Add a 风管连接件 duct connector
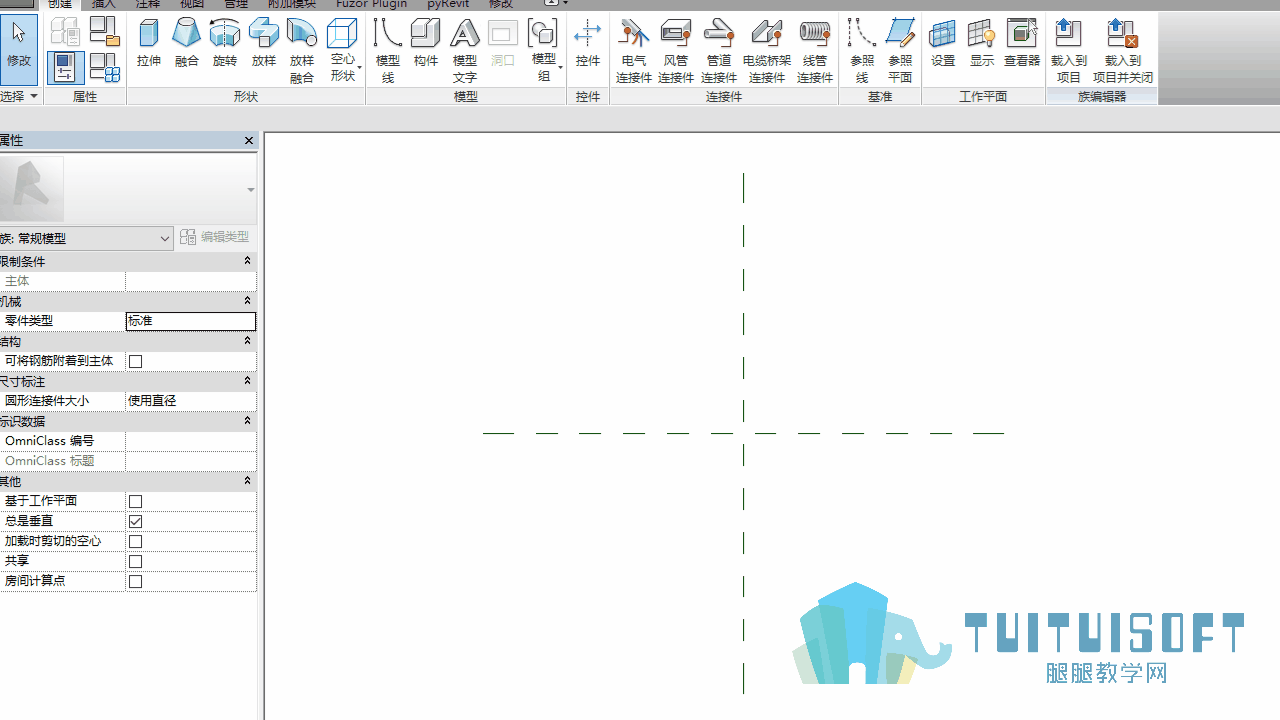 click(676, 50)
